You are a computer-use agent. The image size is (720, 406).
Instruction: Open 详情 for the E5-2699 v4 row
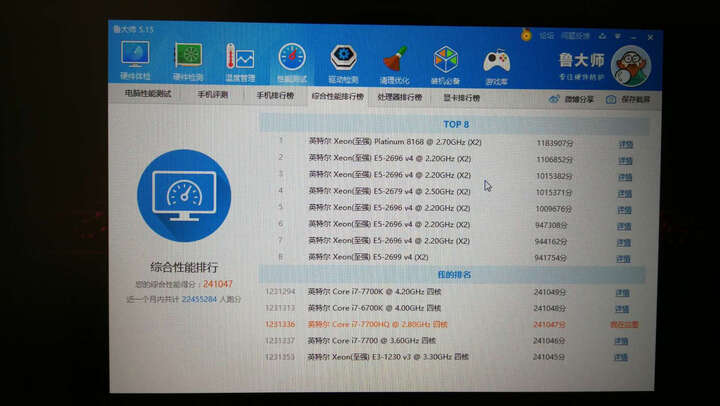pyautogui.click(x=623, y=259)
